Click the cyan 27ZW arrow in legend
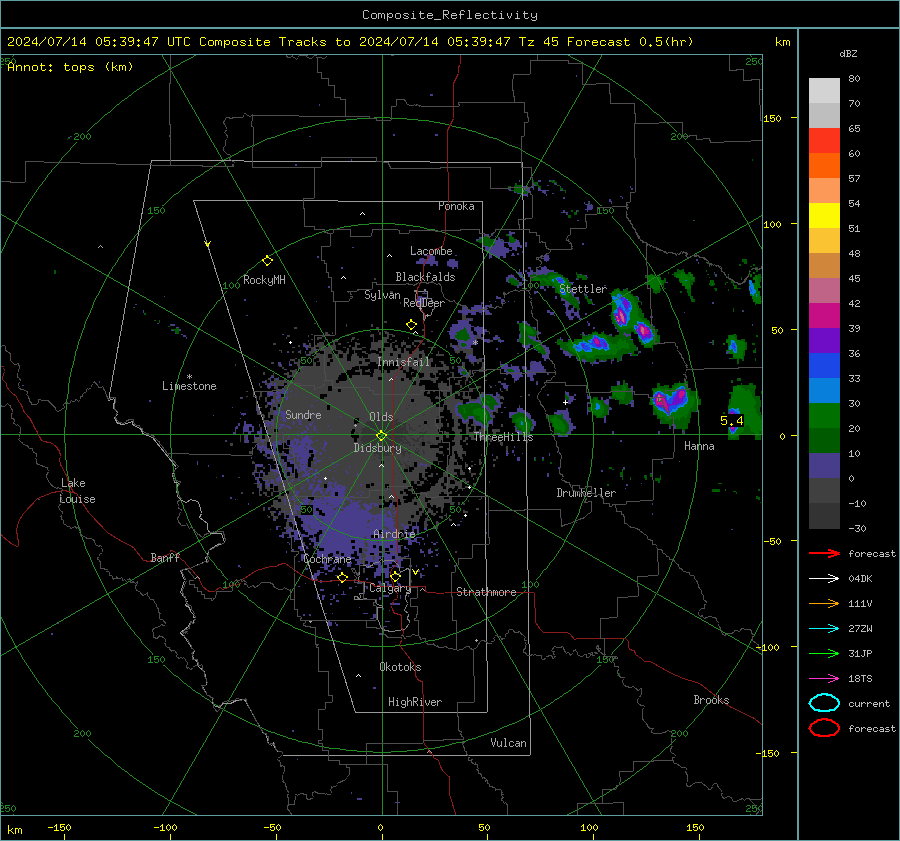 [x=824, y=629]
